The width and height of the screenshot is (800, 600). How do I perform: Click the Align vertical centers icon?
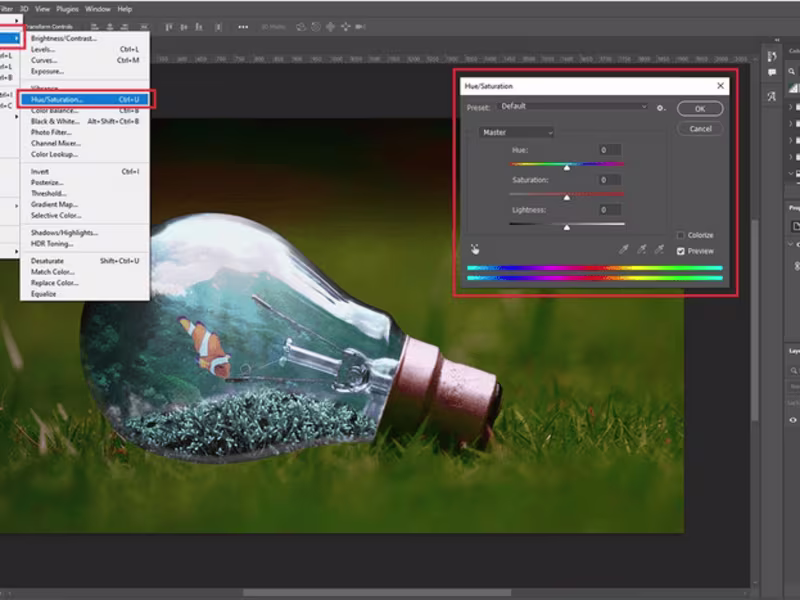pos(184,27)
